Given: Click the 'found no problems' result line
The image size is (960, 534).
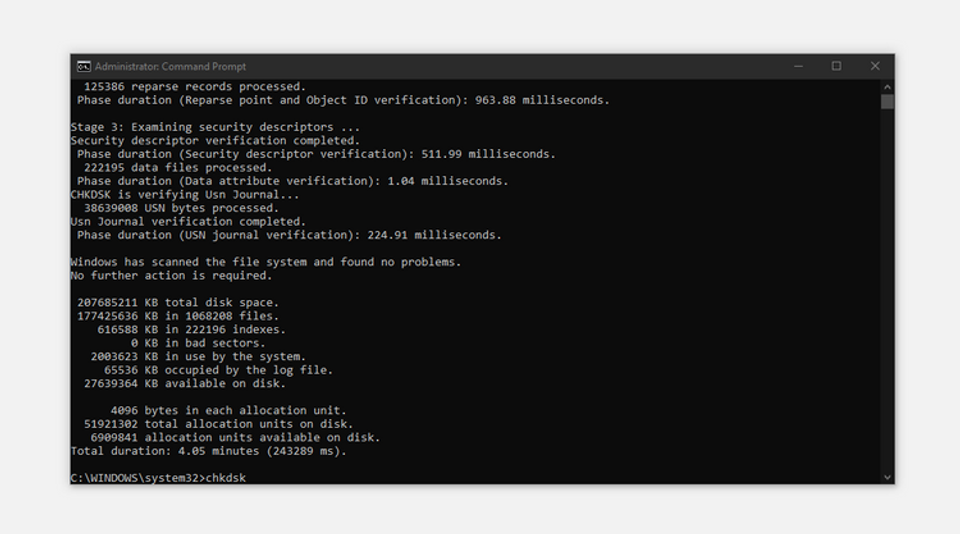Looking at the screenshot, I should click(x=266, y=262).
